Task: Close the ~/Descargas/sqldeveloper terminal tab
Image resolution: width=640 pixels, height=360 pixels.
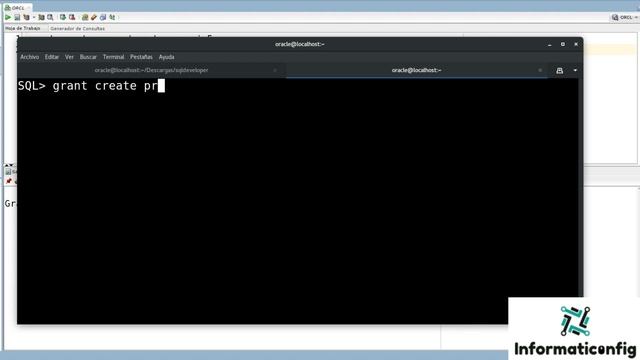Action: click(x=275, y=70)
